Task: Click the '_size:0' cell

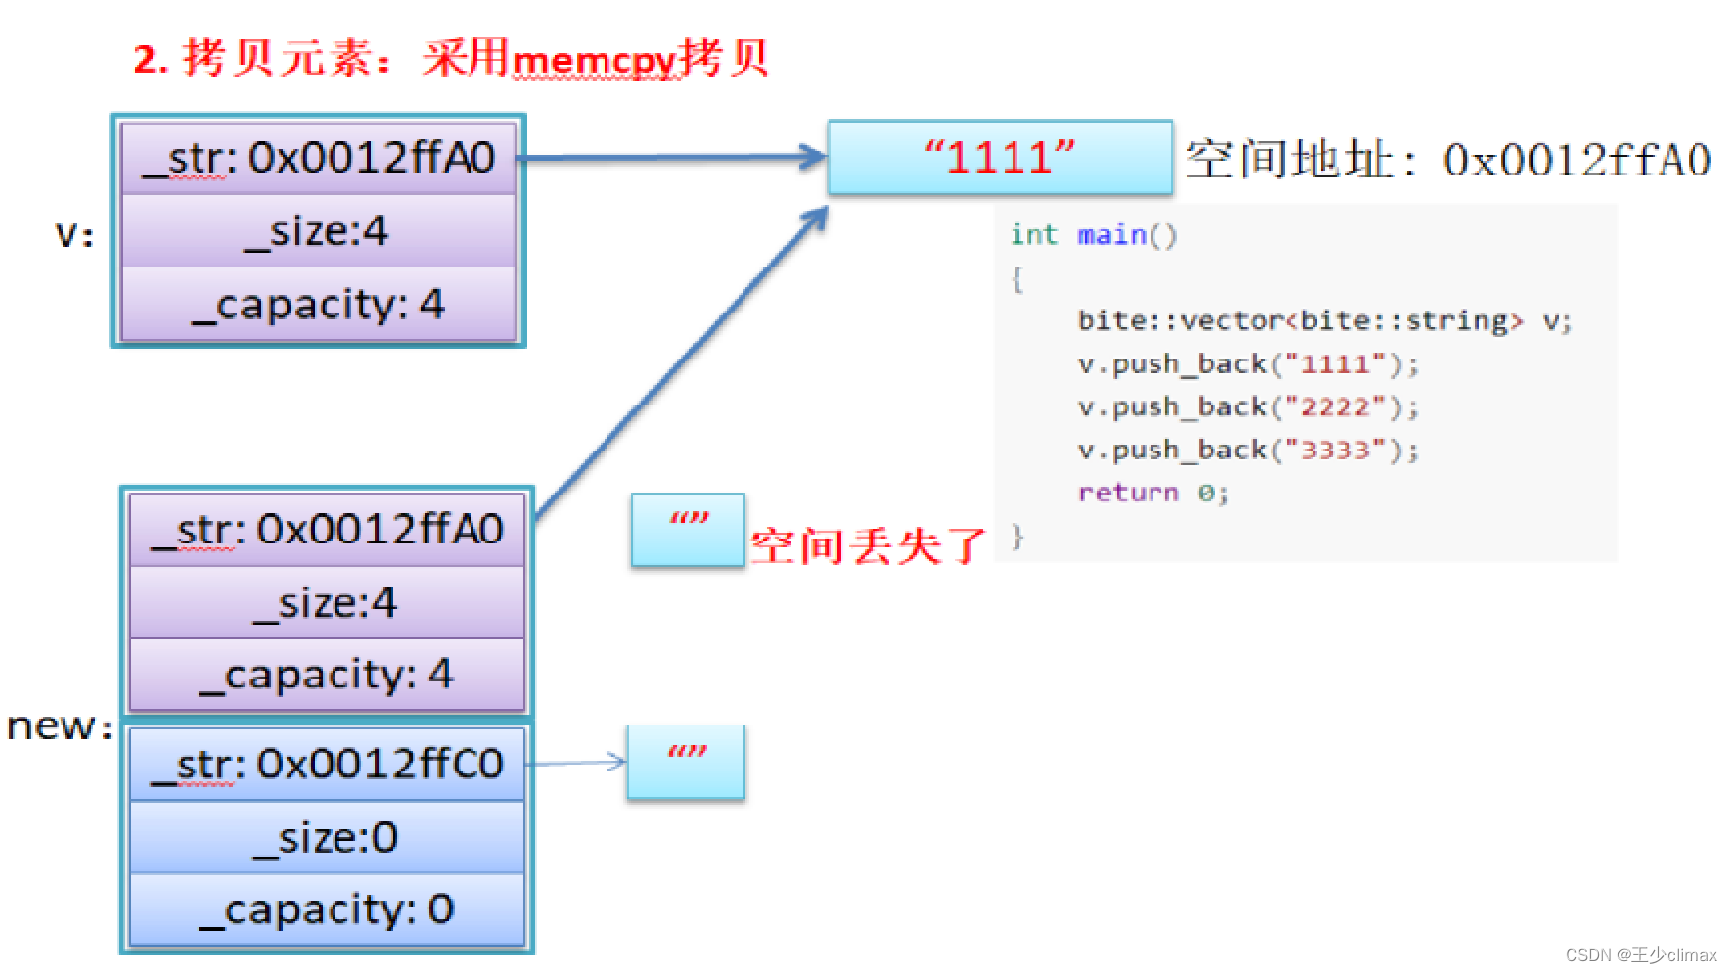Action: [x=327, y=837]
